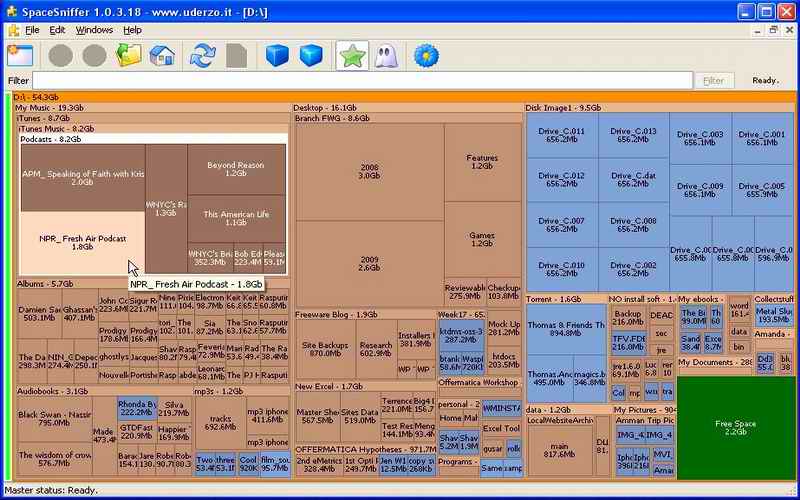The width and height of the screenshot is (800, 500).
Task: Toggle the ghost unknown-space button
Action: [x=386, y=55]
